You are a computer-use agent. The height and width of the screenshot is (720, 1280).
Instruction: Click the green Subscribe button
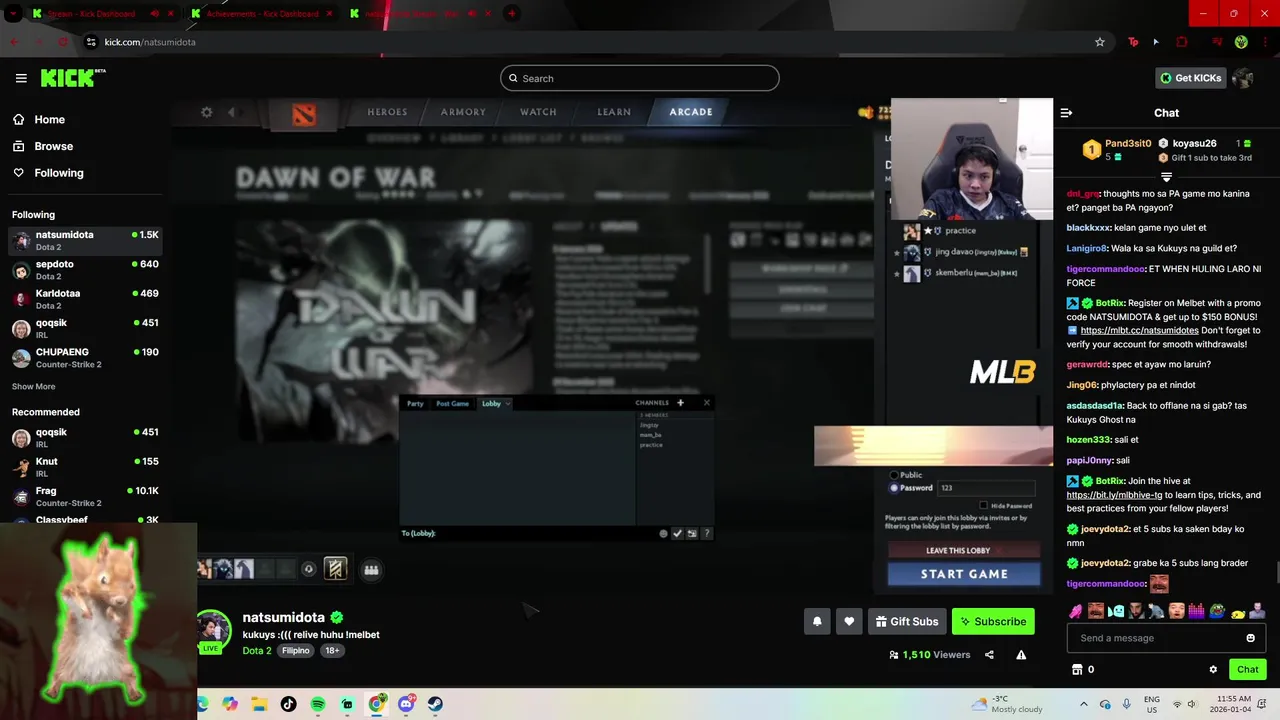coord(993,621)
